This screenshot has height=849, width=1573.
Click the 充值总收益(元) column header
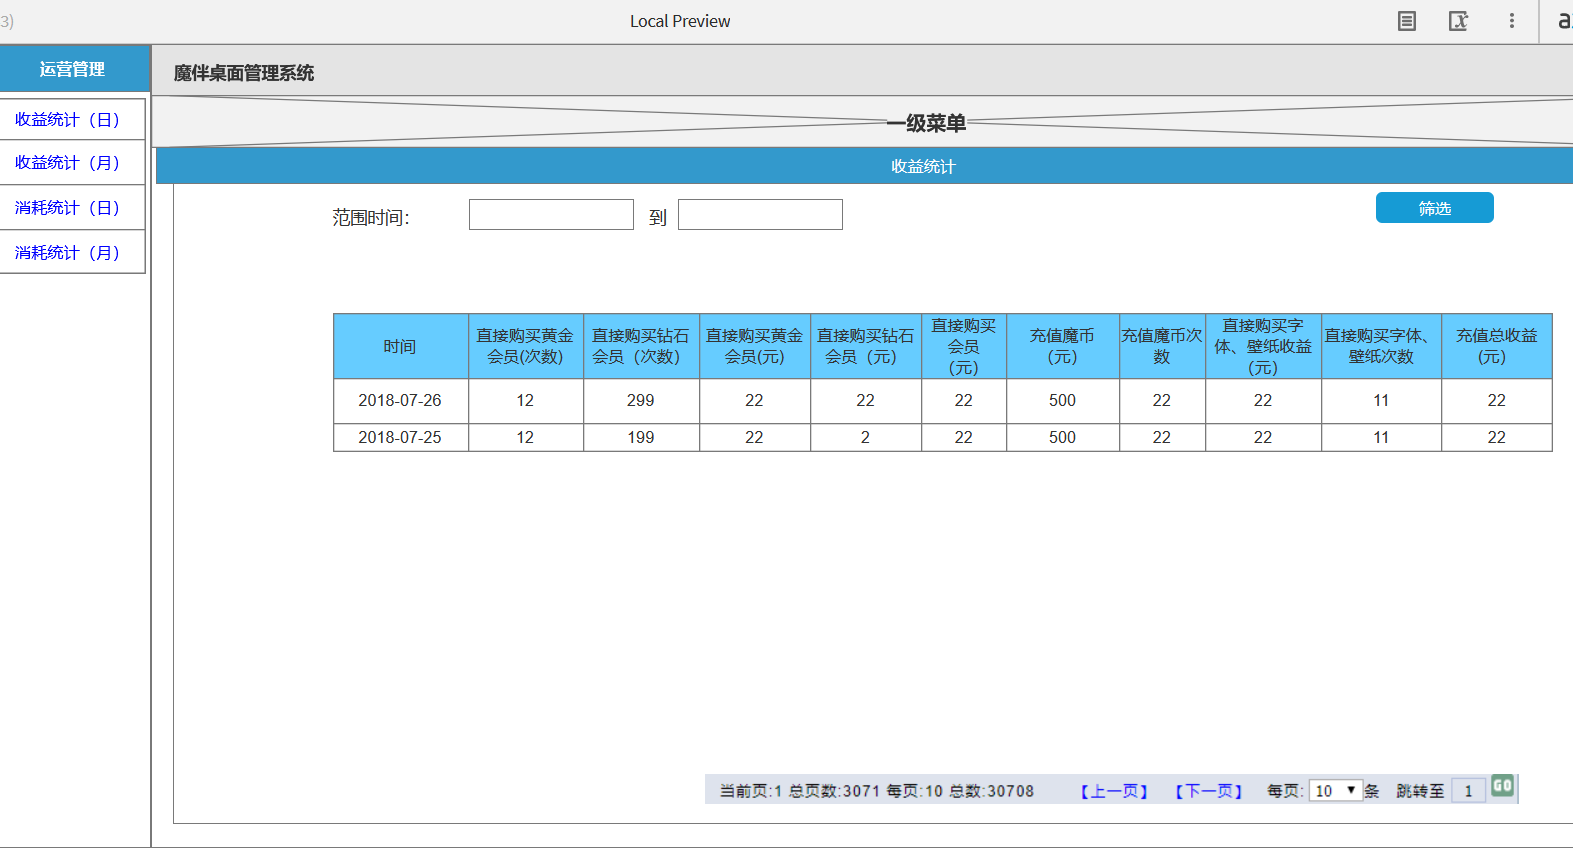[x=1497, y=346]
